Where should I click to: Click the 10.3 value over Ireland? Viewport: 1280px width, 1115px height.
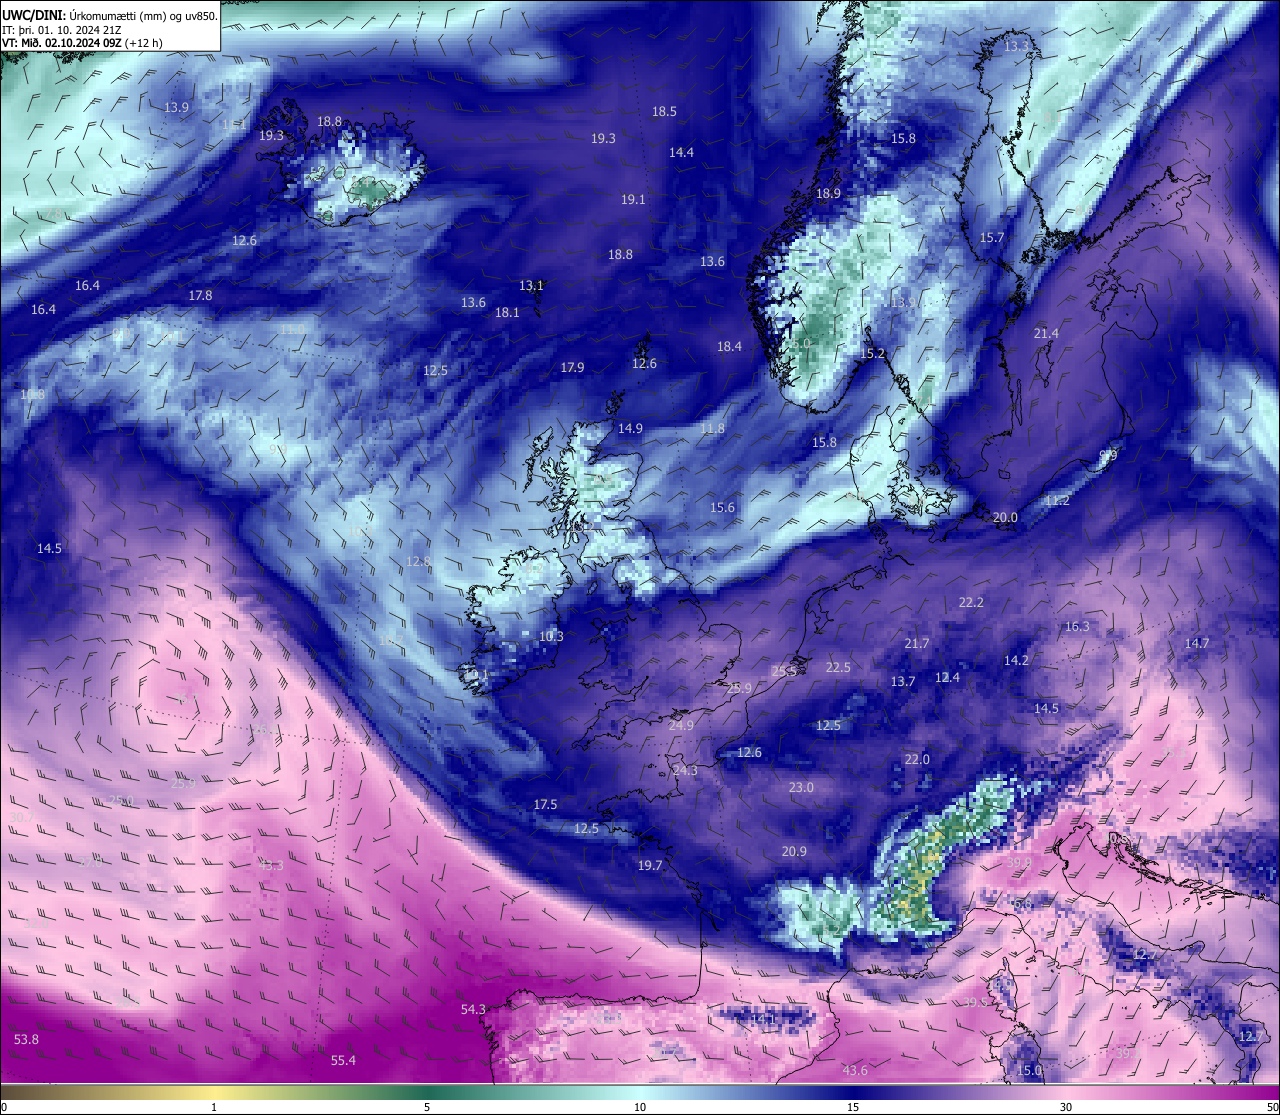pyautogui.click(x=551, y=636)
